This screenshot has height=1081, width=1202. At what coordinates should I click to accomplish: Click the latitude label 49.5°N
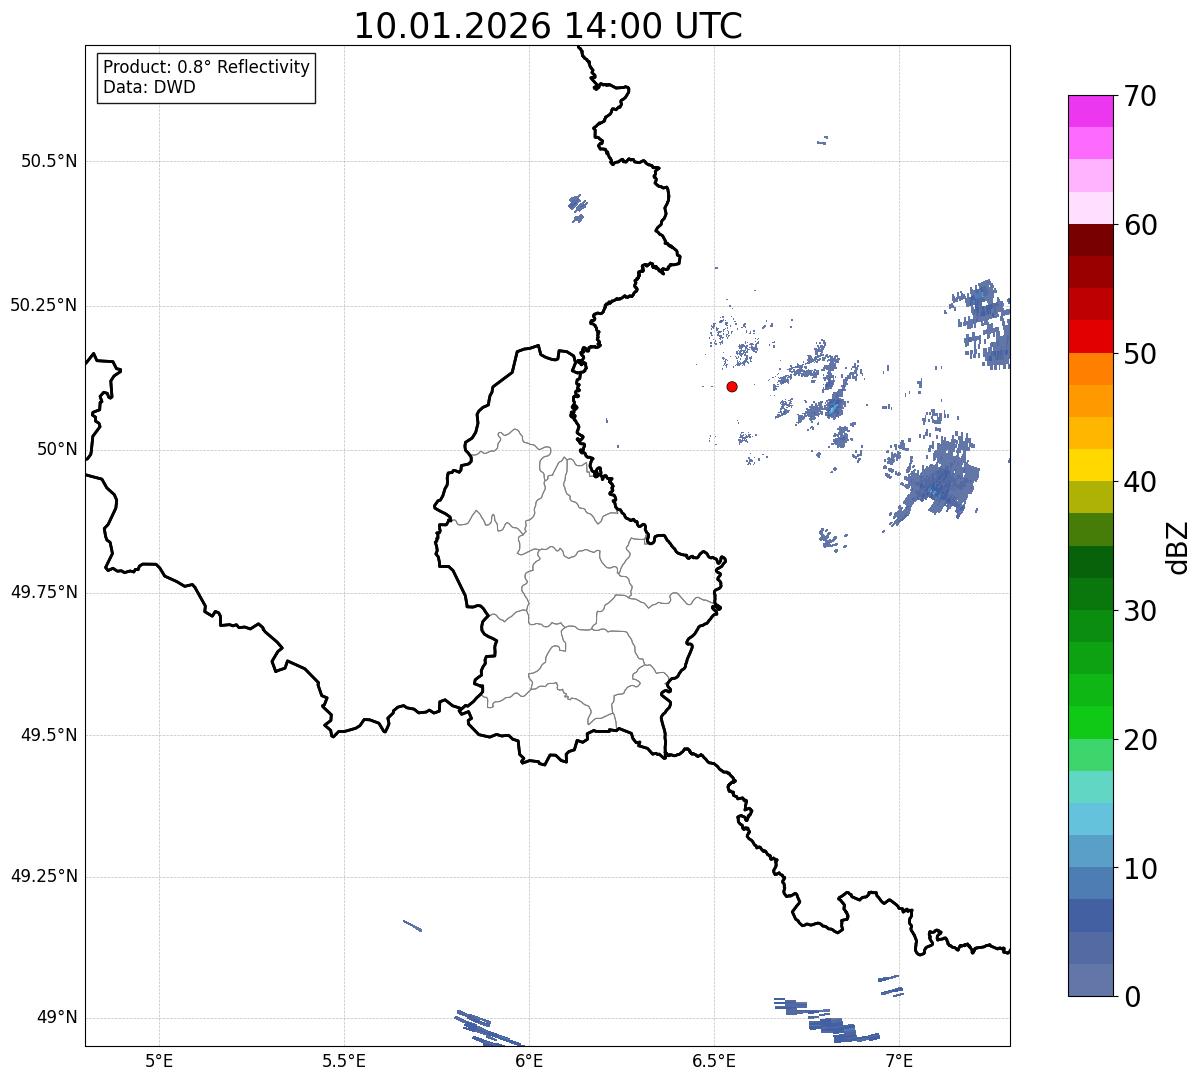[x=49, y=735]
